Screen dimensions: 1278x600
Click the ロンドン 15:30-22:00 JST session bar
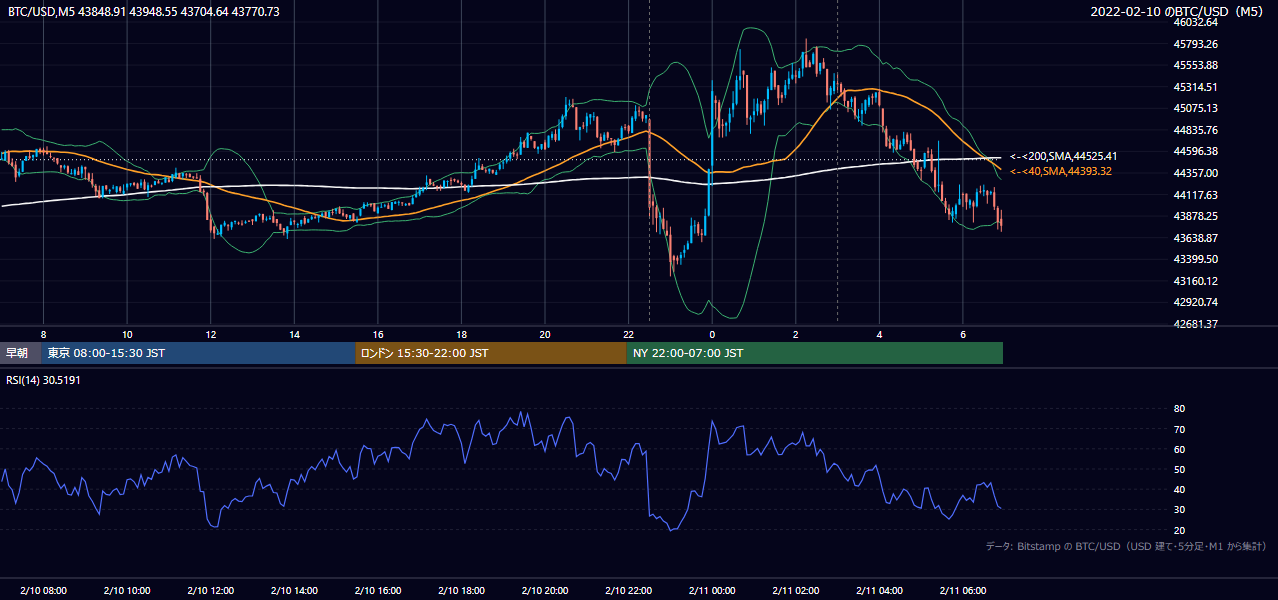tap(491, 353)
